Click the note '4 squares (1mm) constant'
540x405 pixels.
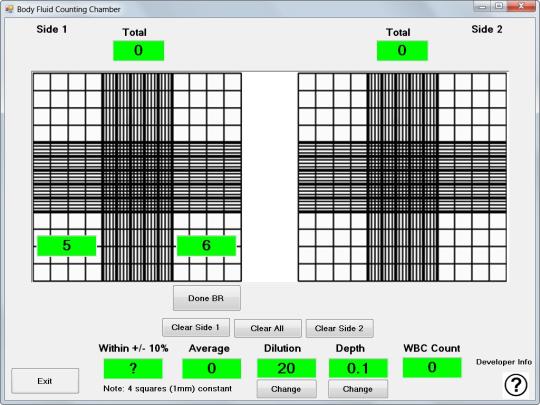167,388
